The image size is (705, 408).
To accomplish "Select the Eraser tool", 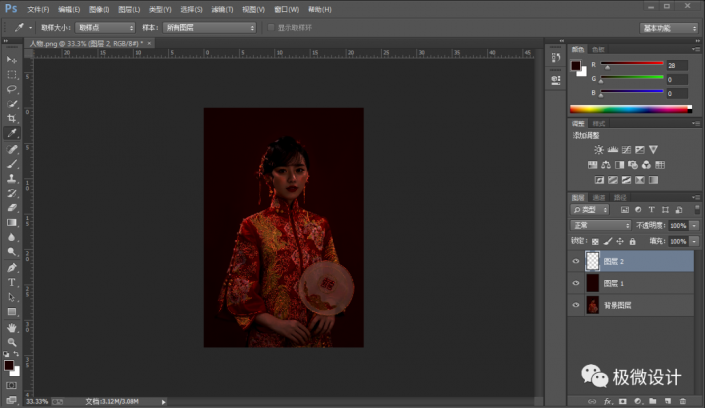I will 12,208.
